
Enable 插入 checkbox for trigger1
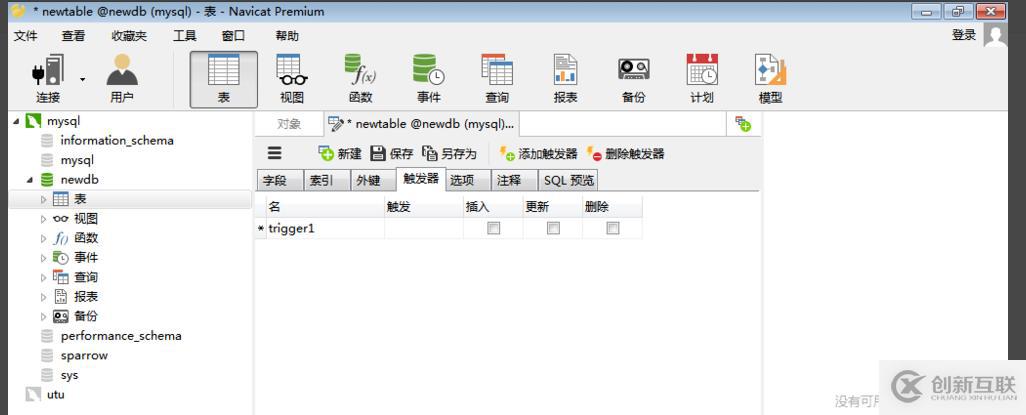(493, 228)
